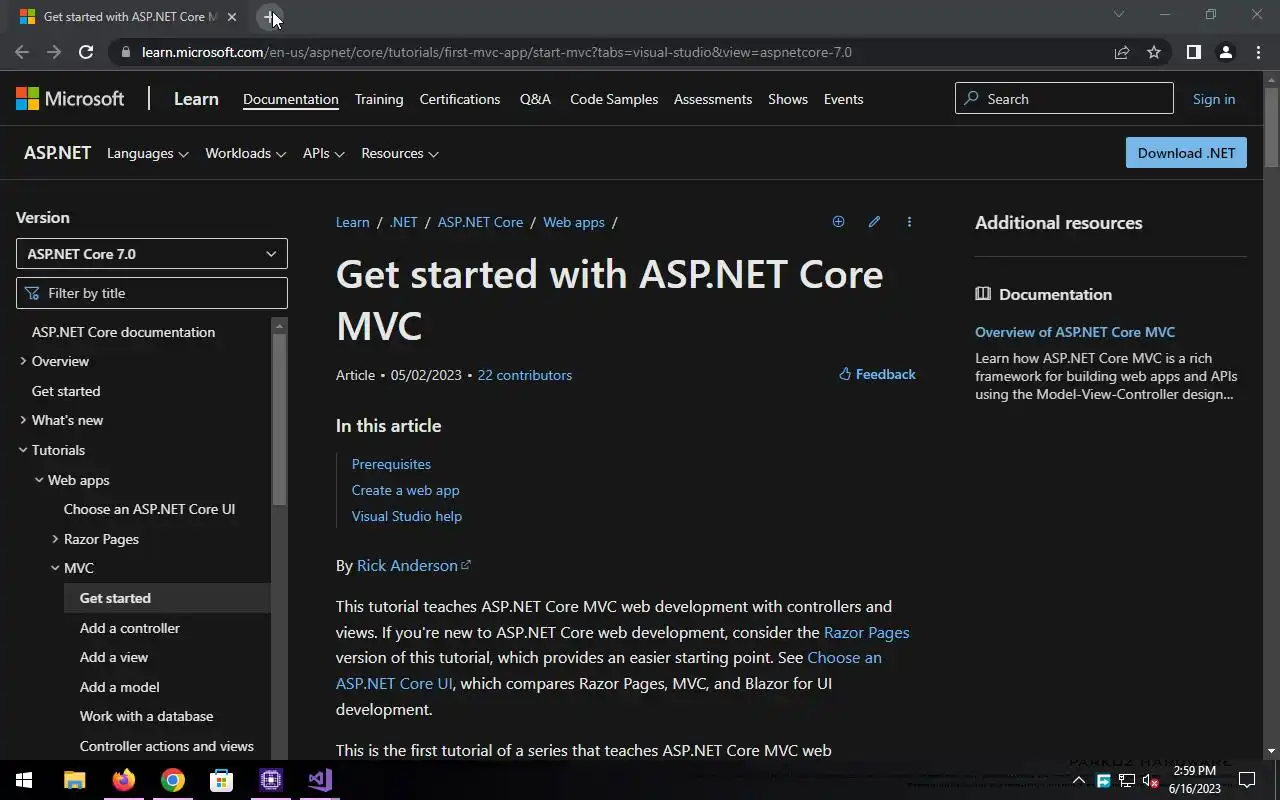Open the Workloads dropdown menu

pos(245,153)
